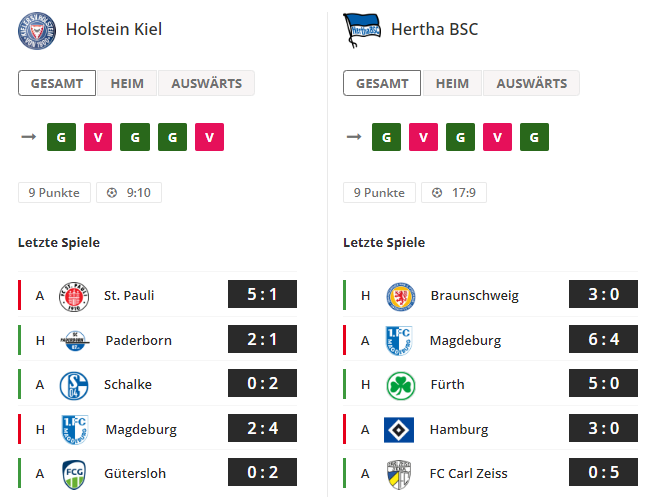Click the Braunschweig lion crest
656x497 pixels.
[400, 297]
